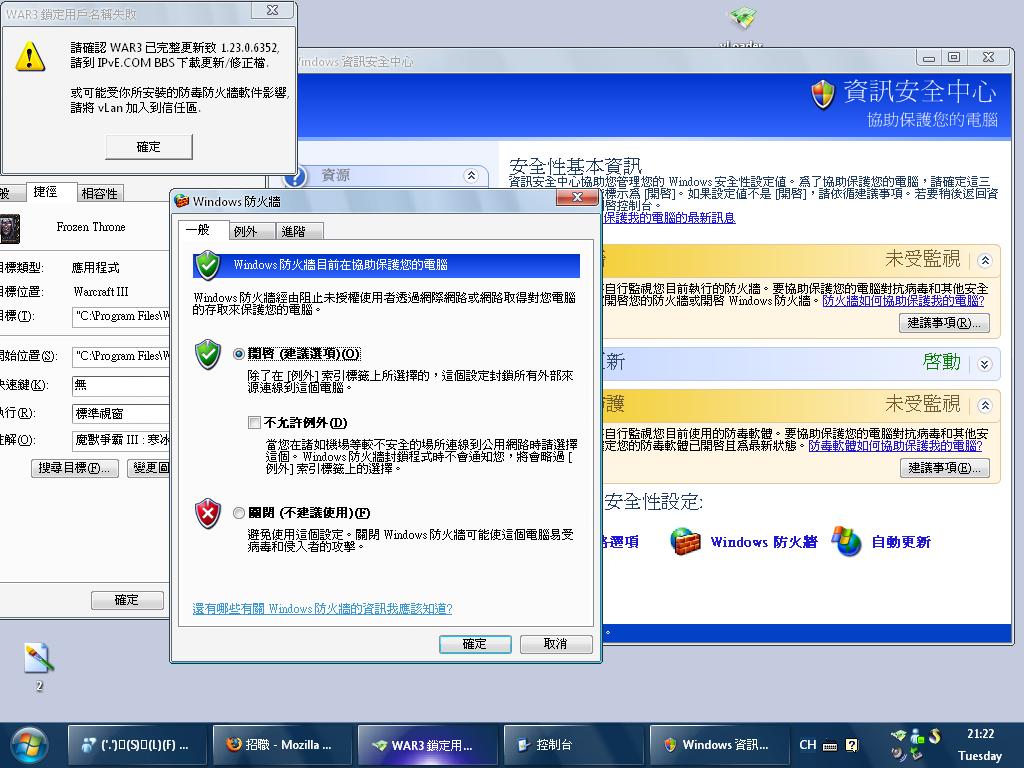Click the help icon in the language bar
The width and height of the screenshot is (1024, 768).
point(852,745)
